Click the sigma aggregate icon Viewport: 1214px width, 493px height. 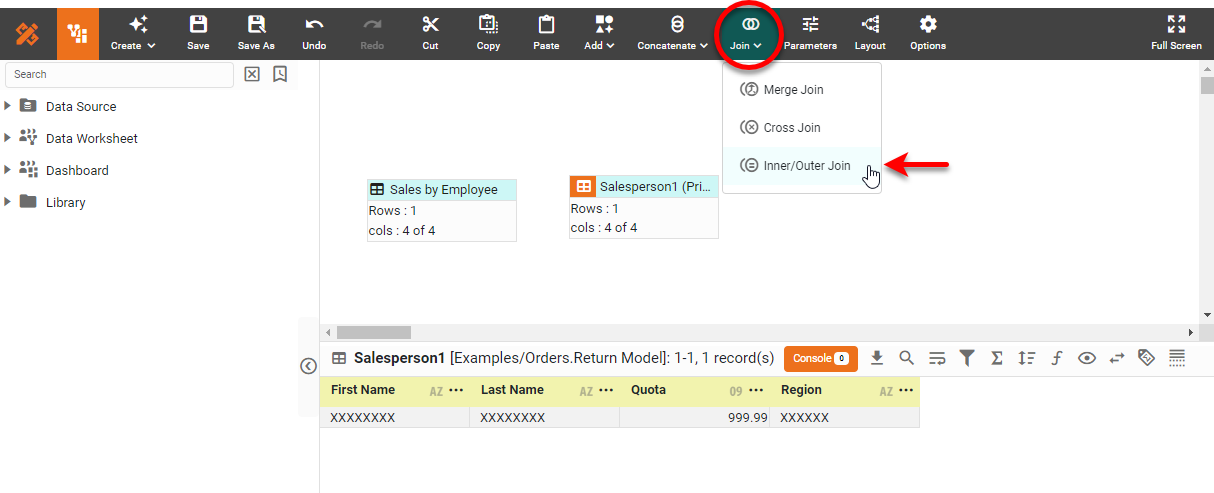997,358
